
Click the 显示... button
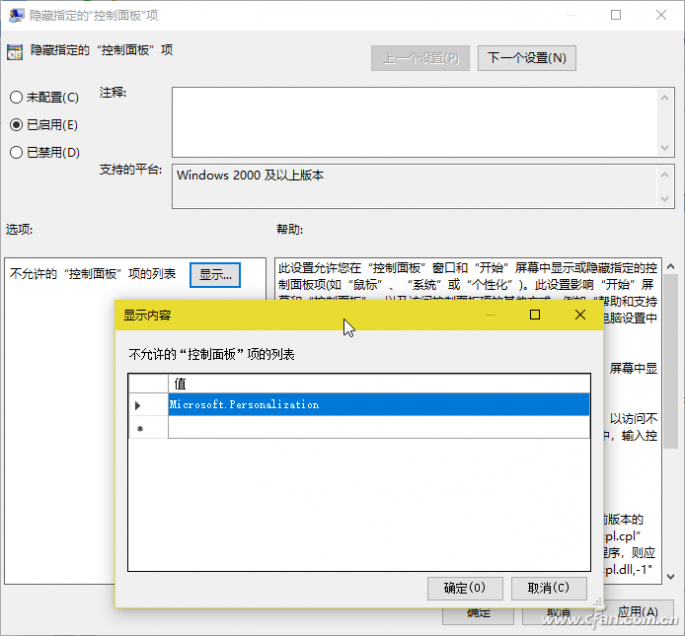(215, 274)
